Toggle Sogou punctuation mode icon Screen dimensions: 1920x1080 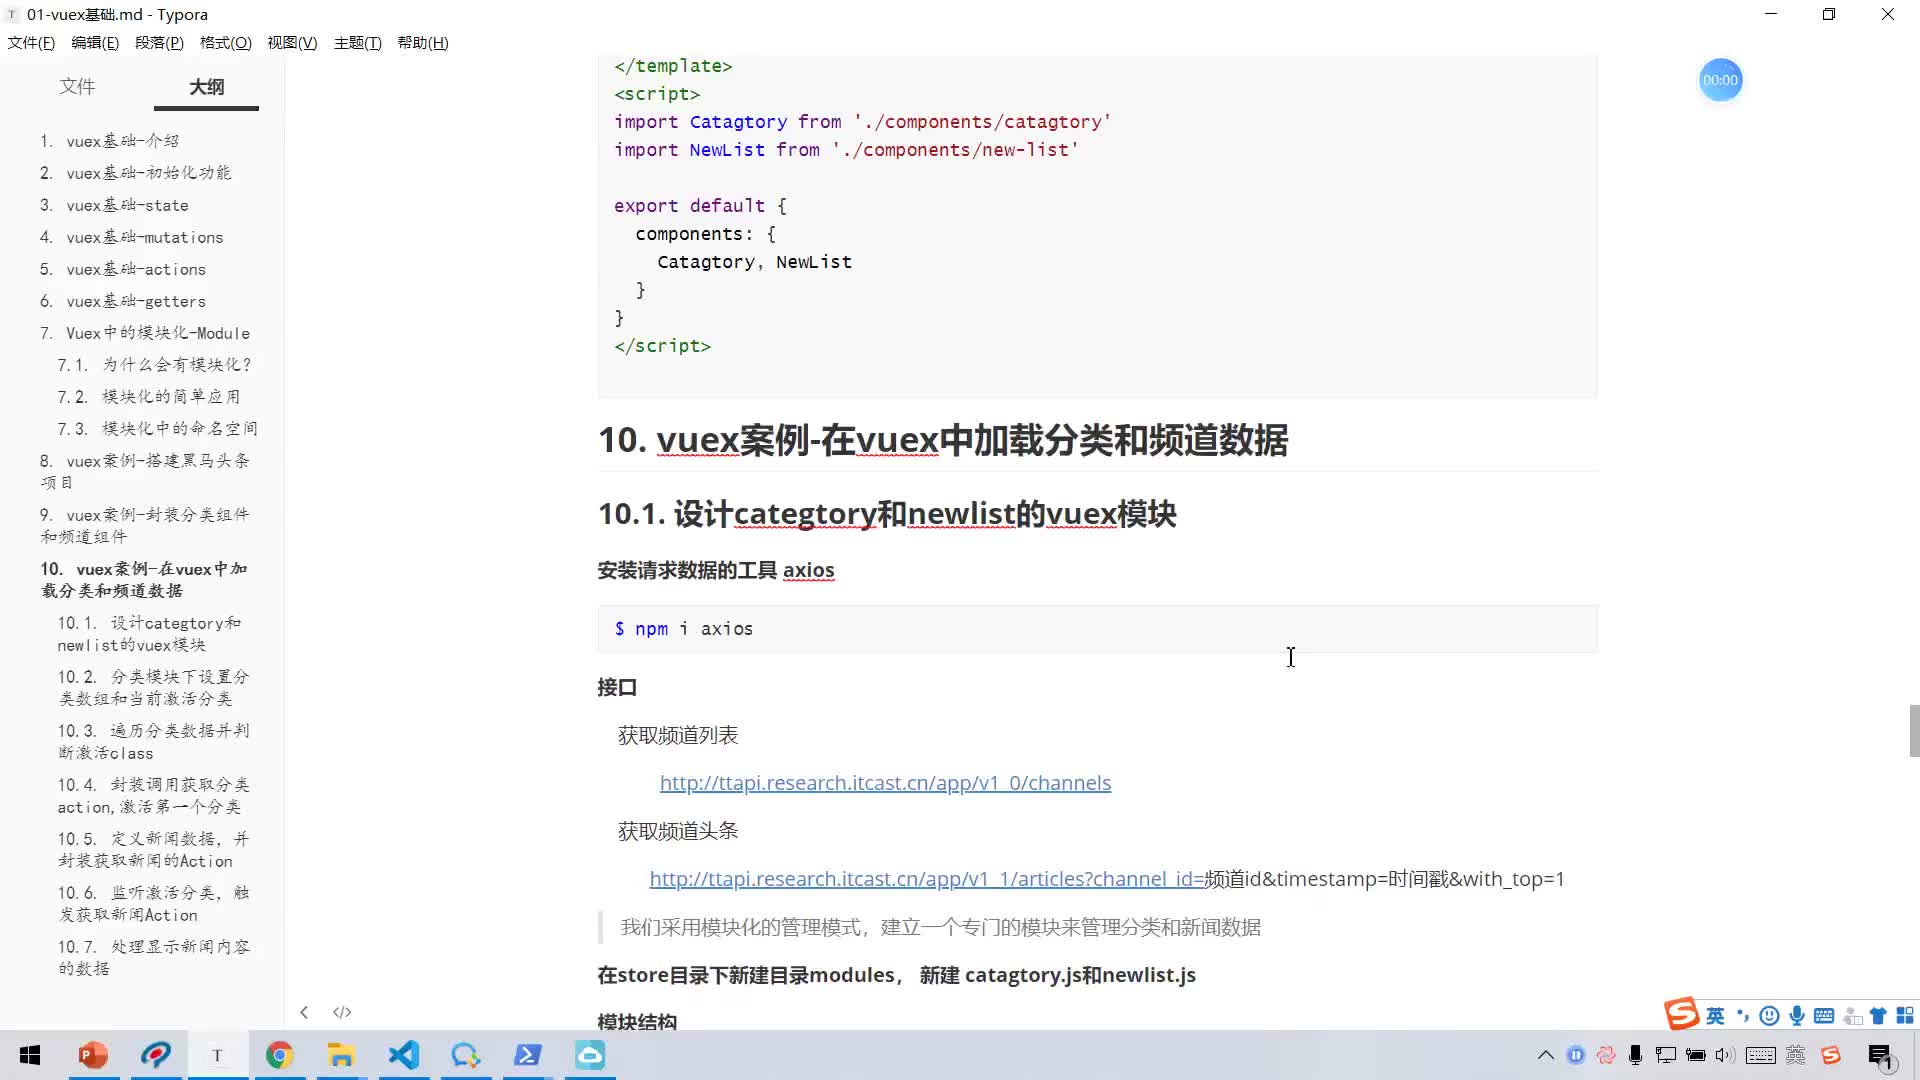1743,1016
